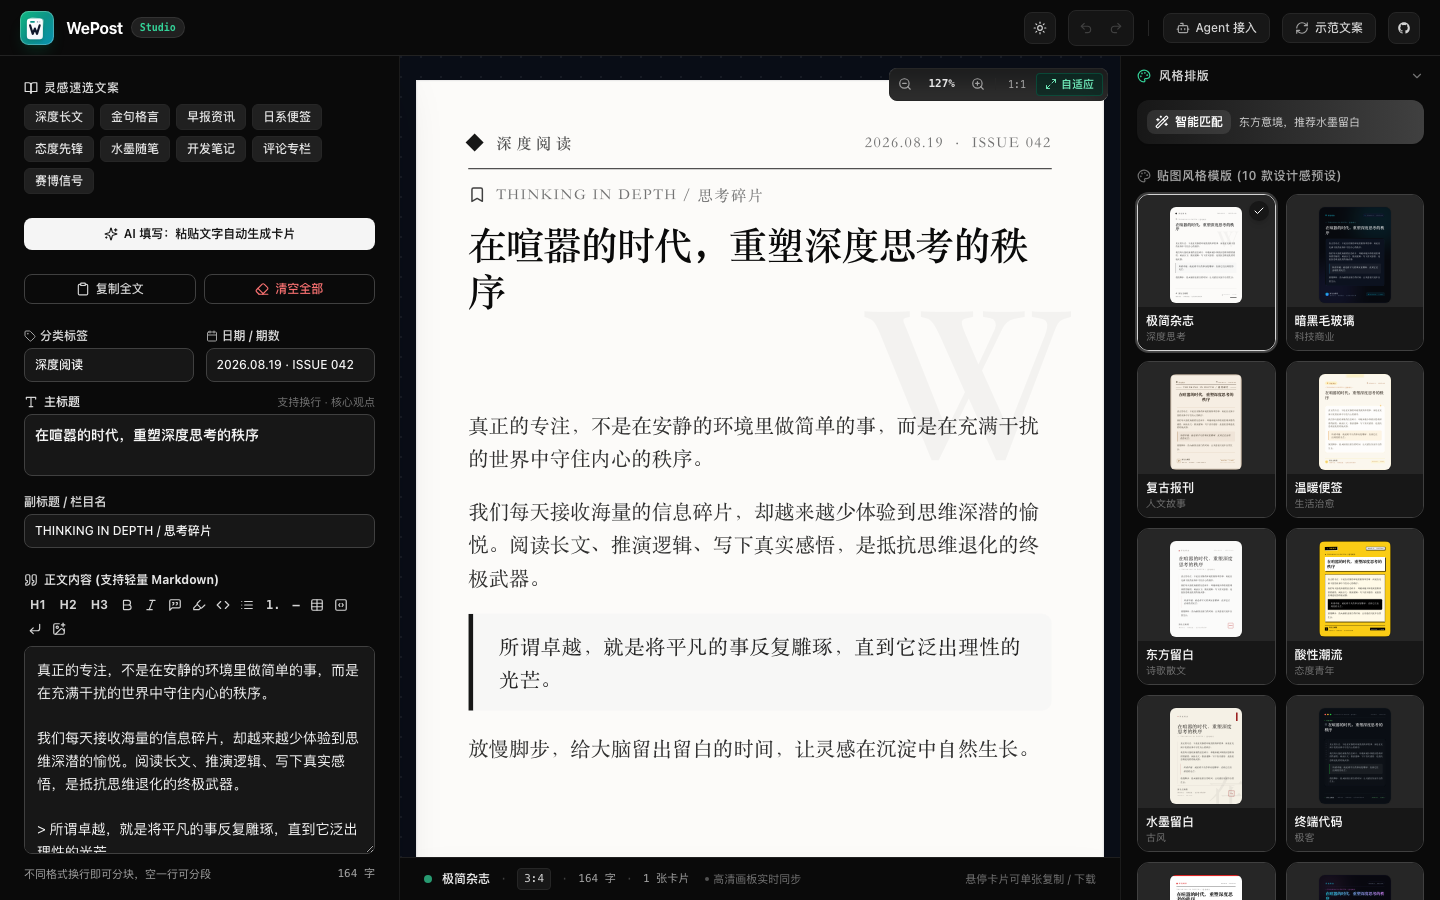
Task: Select the 水墨随笔 sample preset
Action: (x=135, y=149)
